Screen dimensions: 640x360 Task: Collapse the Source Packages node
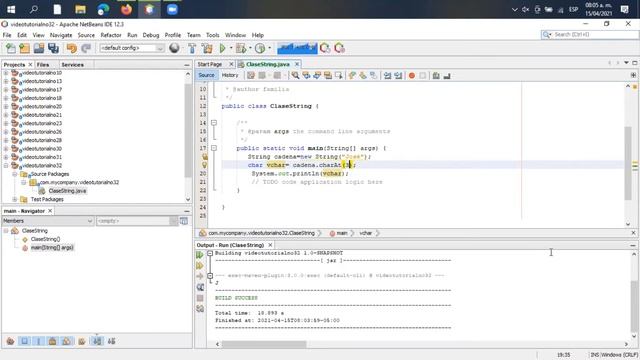coord(15,174)
